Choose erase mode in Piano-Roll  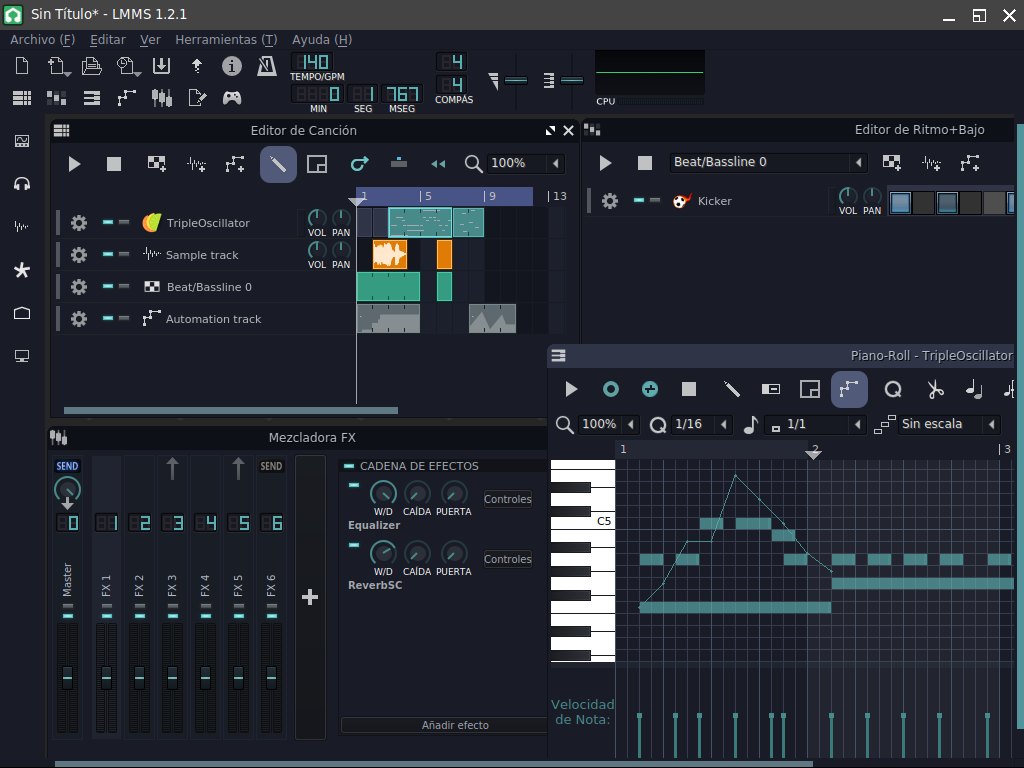pos(771,390)
